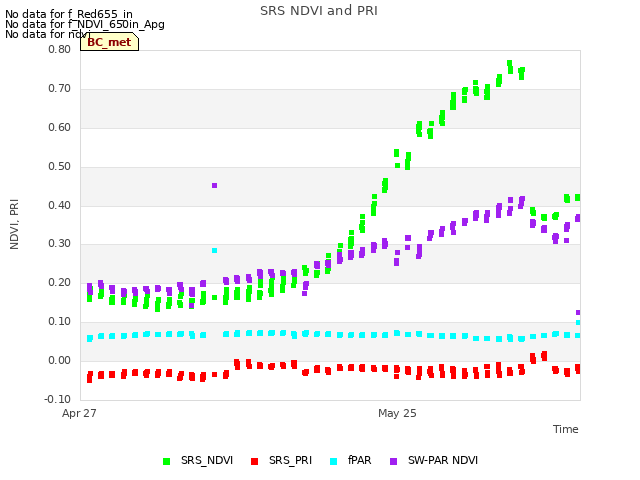Click the 0.20 y-axis tick label
This screenshot has width=640, height=480.
pos(59,282)
